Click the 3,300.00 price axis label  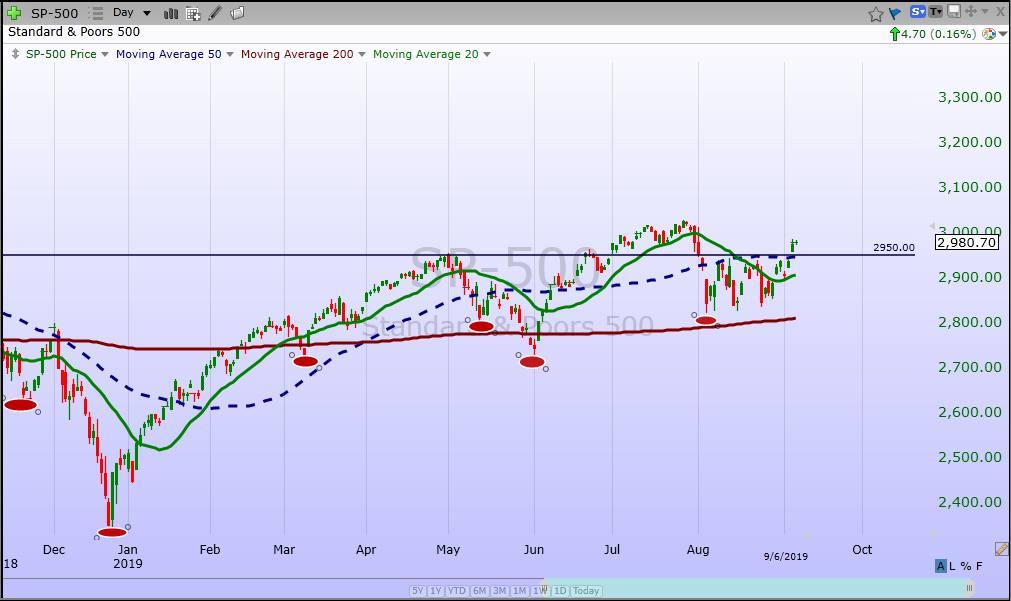[970, 97]
